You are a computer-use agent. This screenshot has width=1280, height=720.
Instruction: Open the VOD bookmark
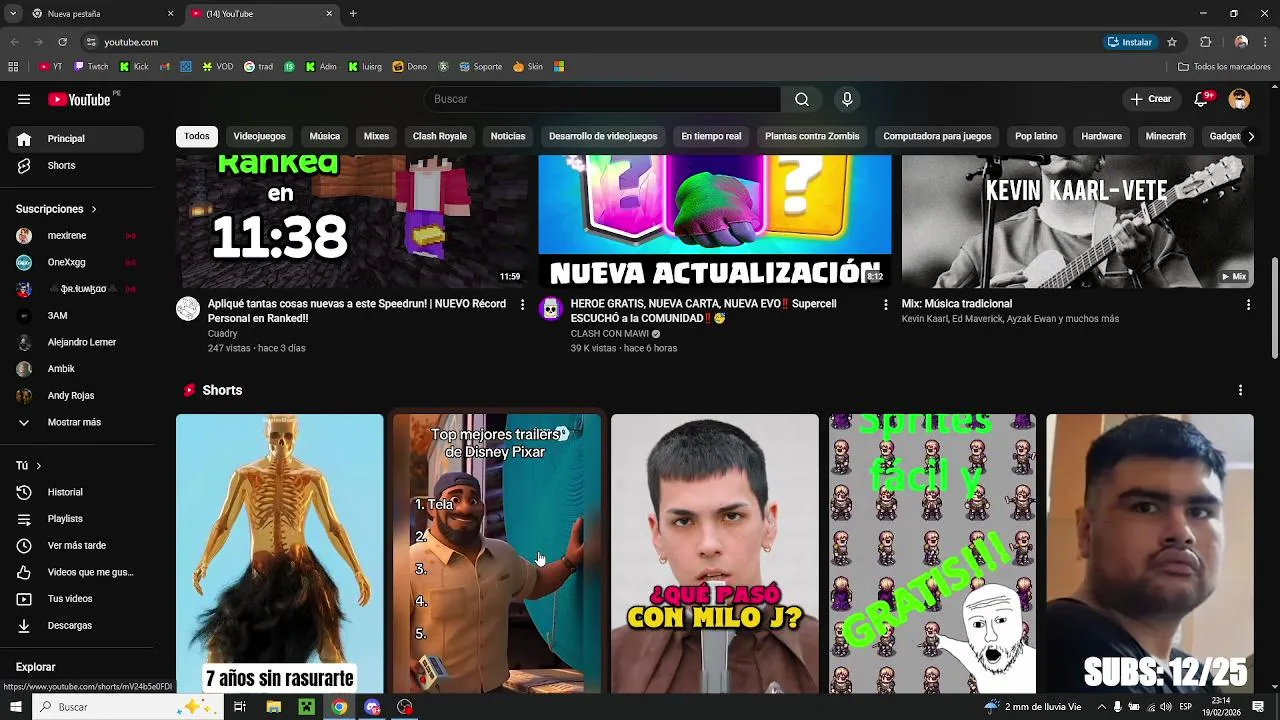(217, 67)
